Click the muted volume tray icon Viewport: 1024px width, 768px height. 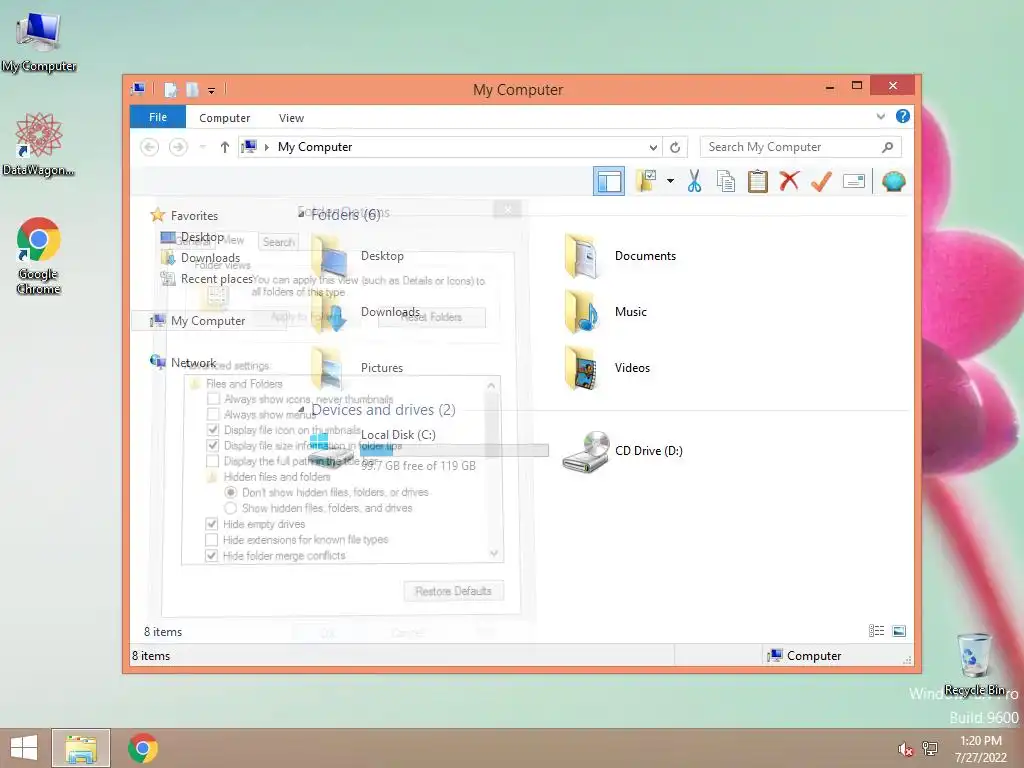pyautogui.click(x=905, y=749)
